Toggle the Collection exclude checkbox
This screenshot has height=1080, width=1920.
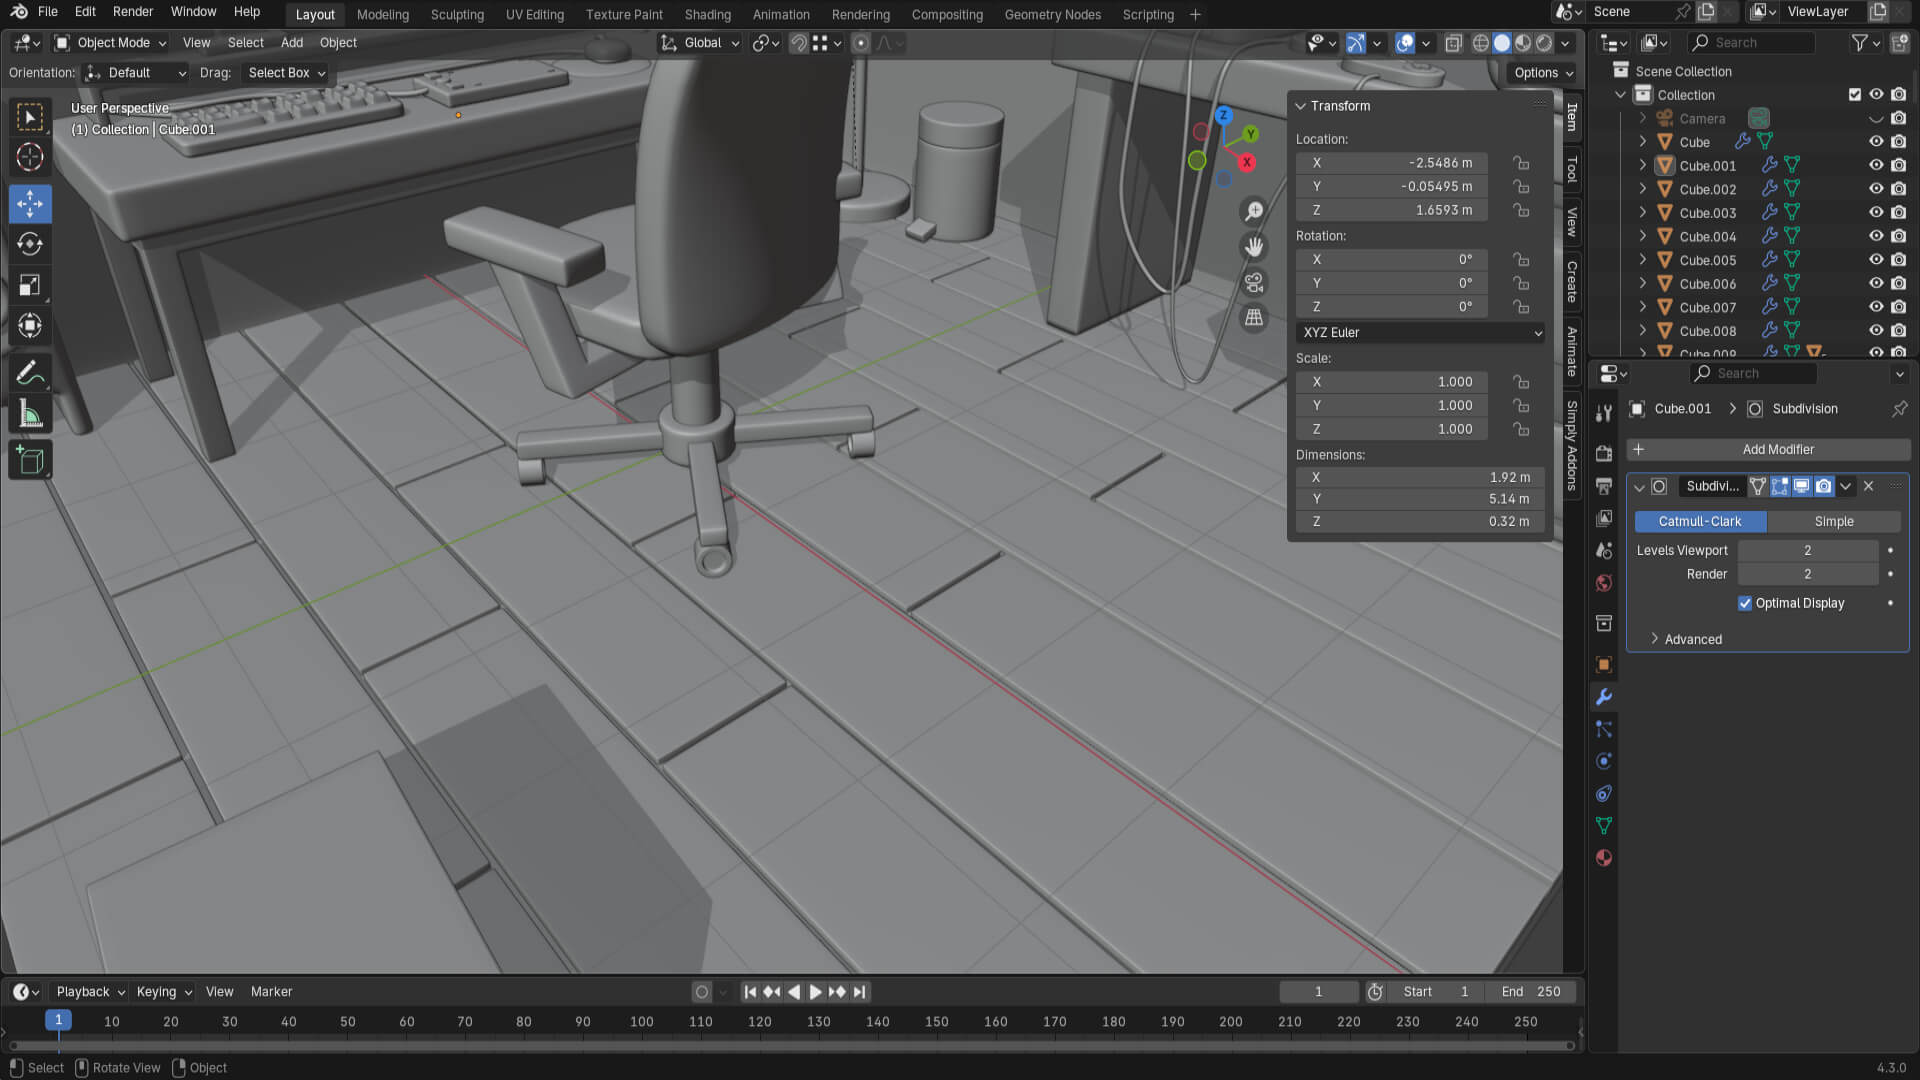[1855, 95]
